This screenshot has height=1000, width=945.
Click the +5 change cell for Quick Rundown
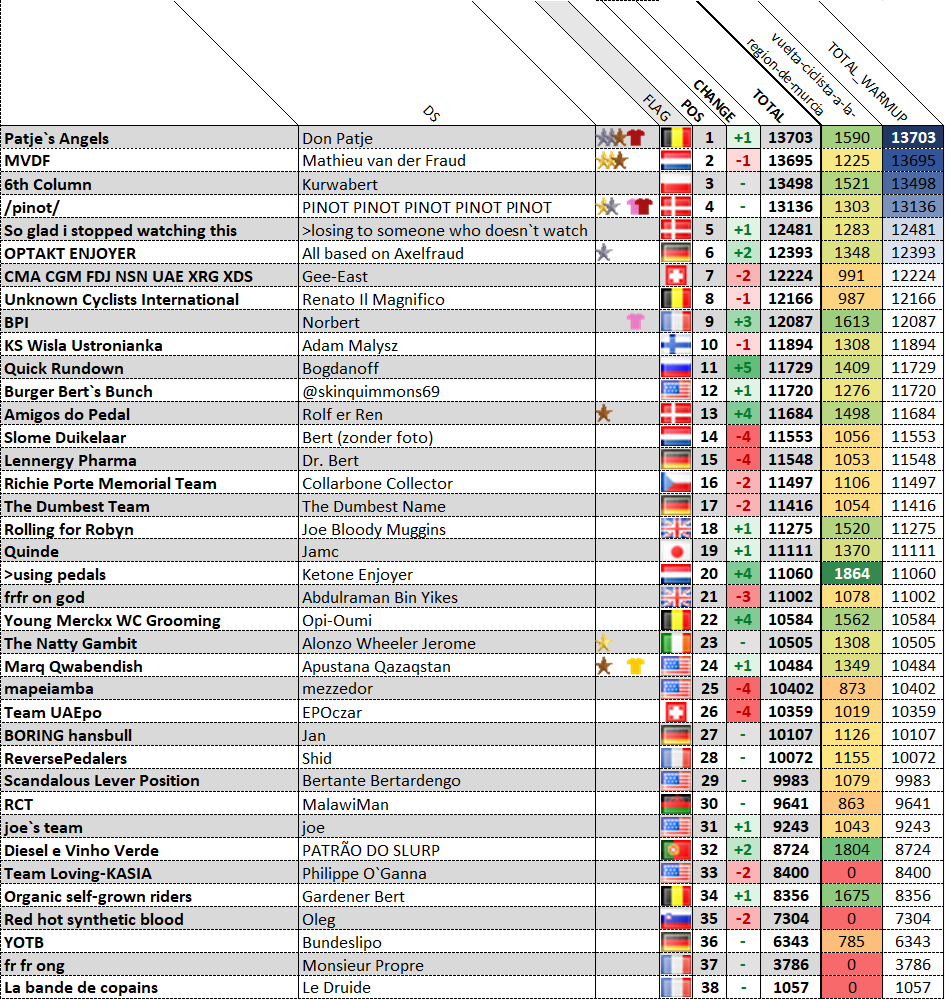pos(743,368)
